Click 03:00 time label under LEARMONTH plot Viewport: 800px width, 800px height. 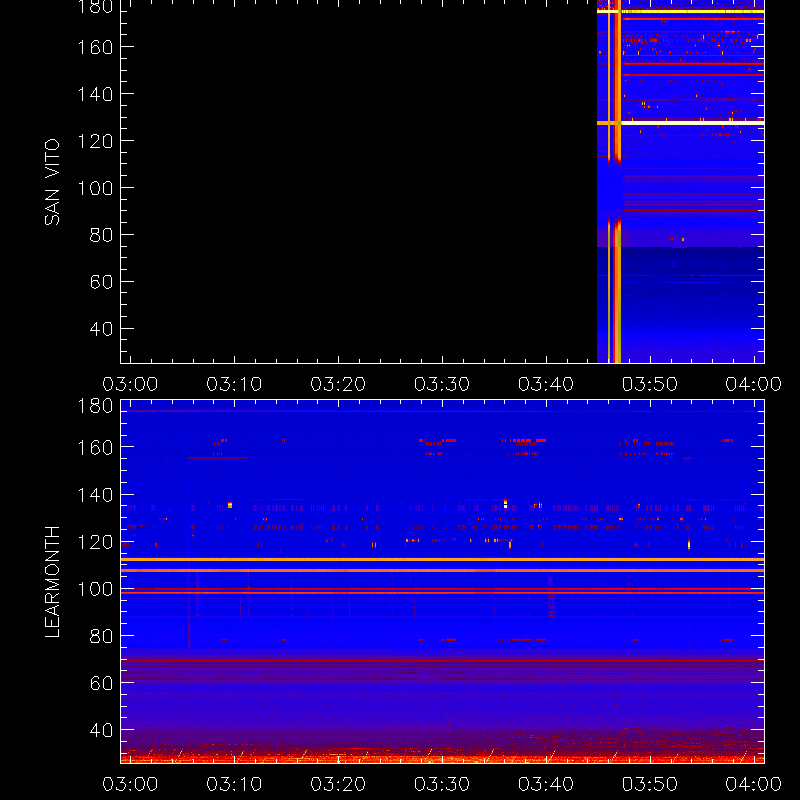tap(130, 784)
